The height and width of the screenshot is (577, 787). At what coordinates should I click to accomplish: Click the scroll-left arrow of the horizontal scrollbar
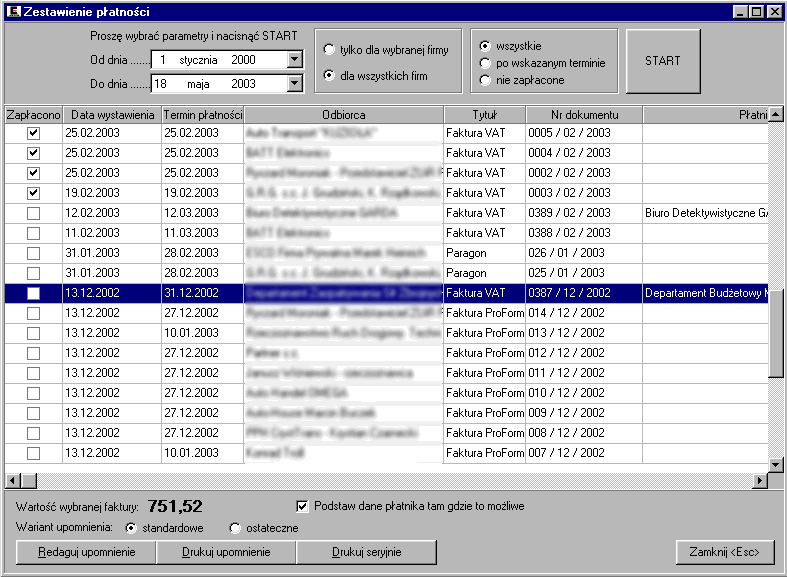pyautogui.click(x=13, y=481)
